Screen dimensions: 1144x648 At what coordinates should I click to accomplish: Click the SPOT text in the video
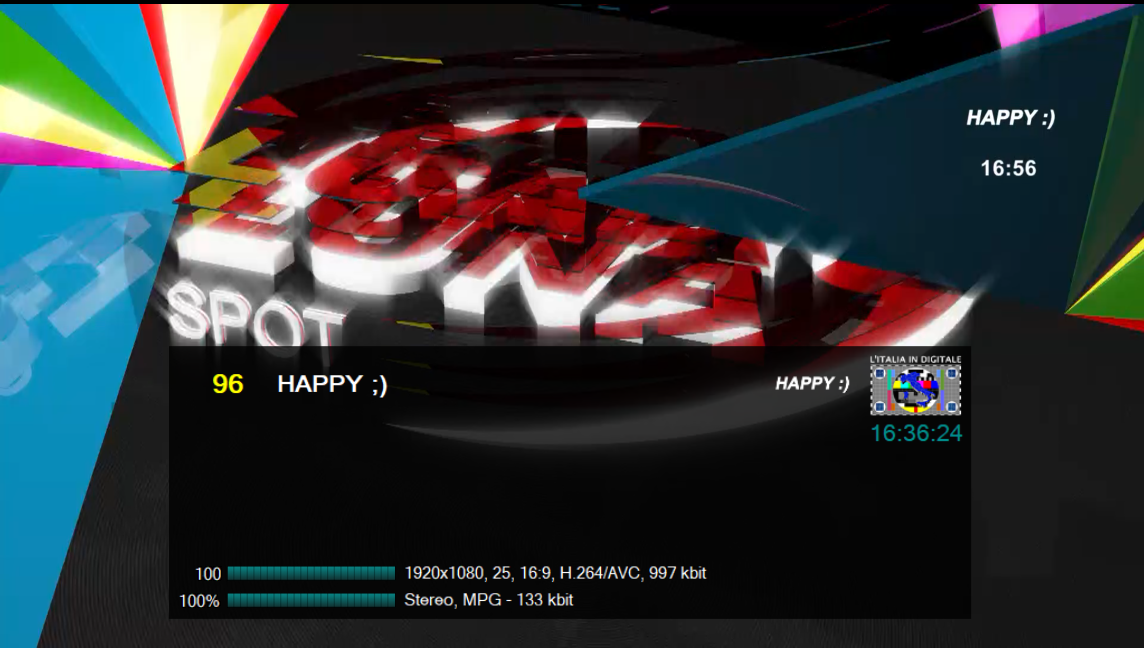pos(255,313)
